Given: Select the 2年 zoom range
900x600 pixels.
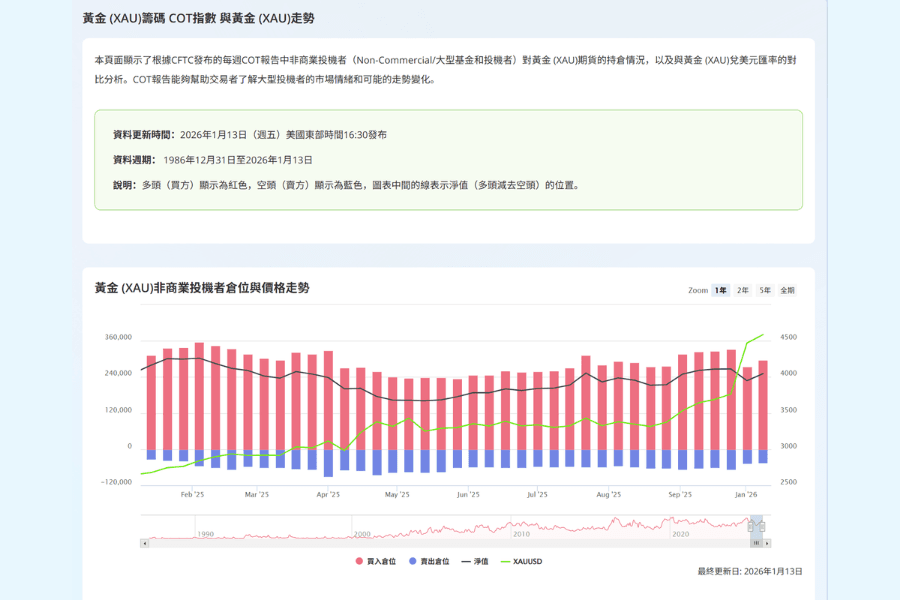Looking at the screenshot, I should click(742, 290).
